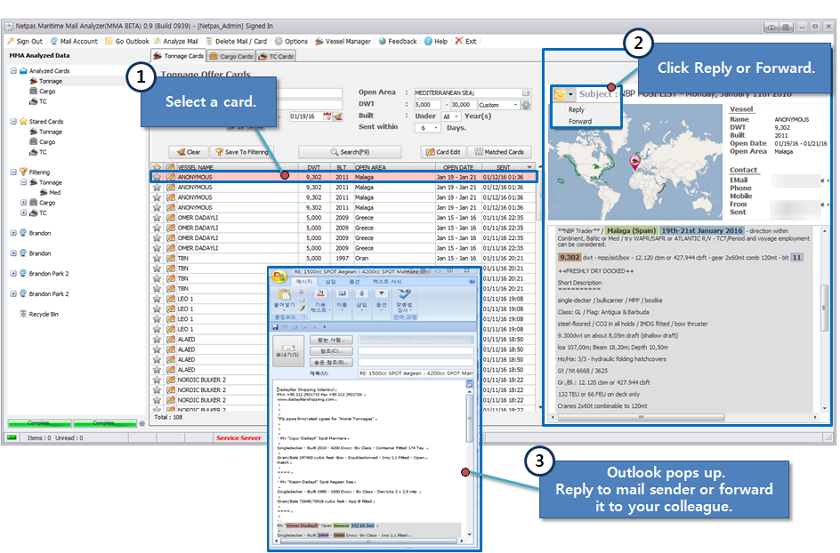
Task: Star the first LEO 1 row
Action: point(156,298)
